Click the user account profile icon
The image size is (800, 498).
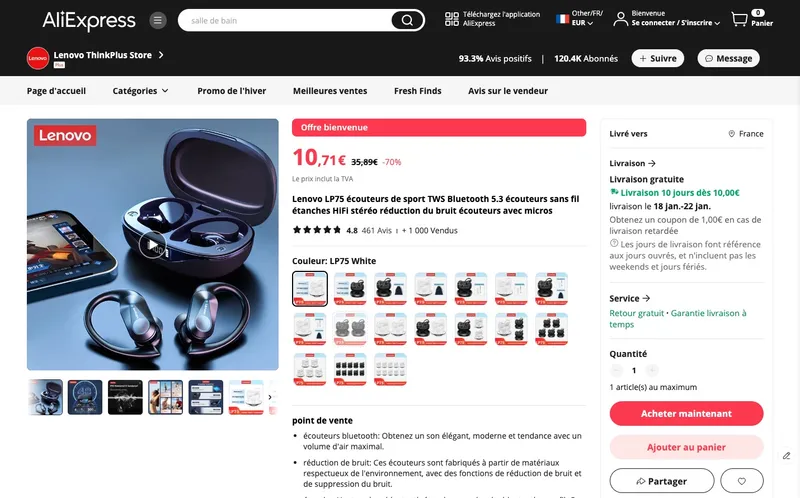pos(620,19)
